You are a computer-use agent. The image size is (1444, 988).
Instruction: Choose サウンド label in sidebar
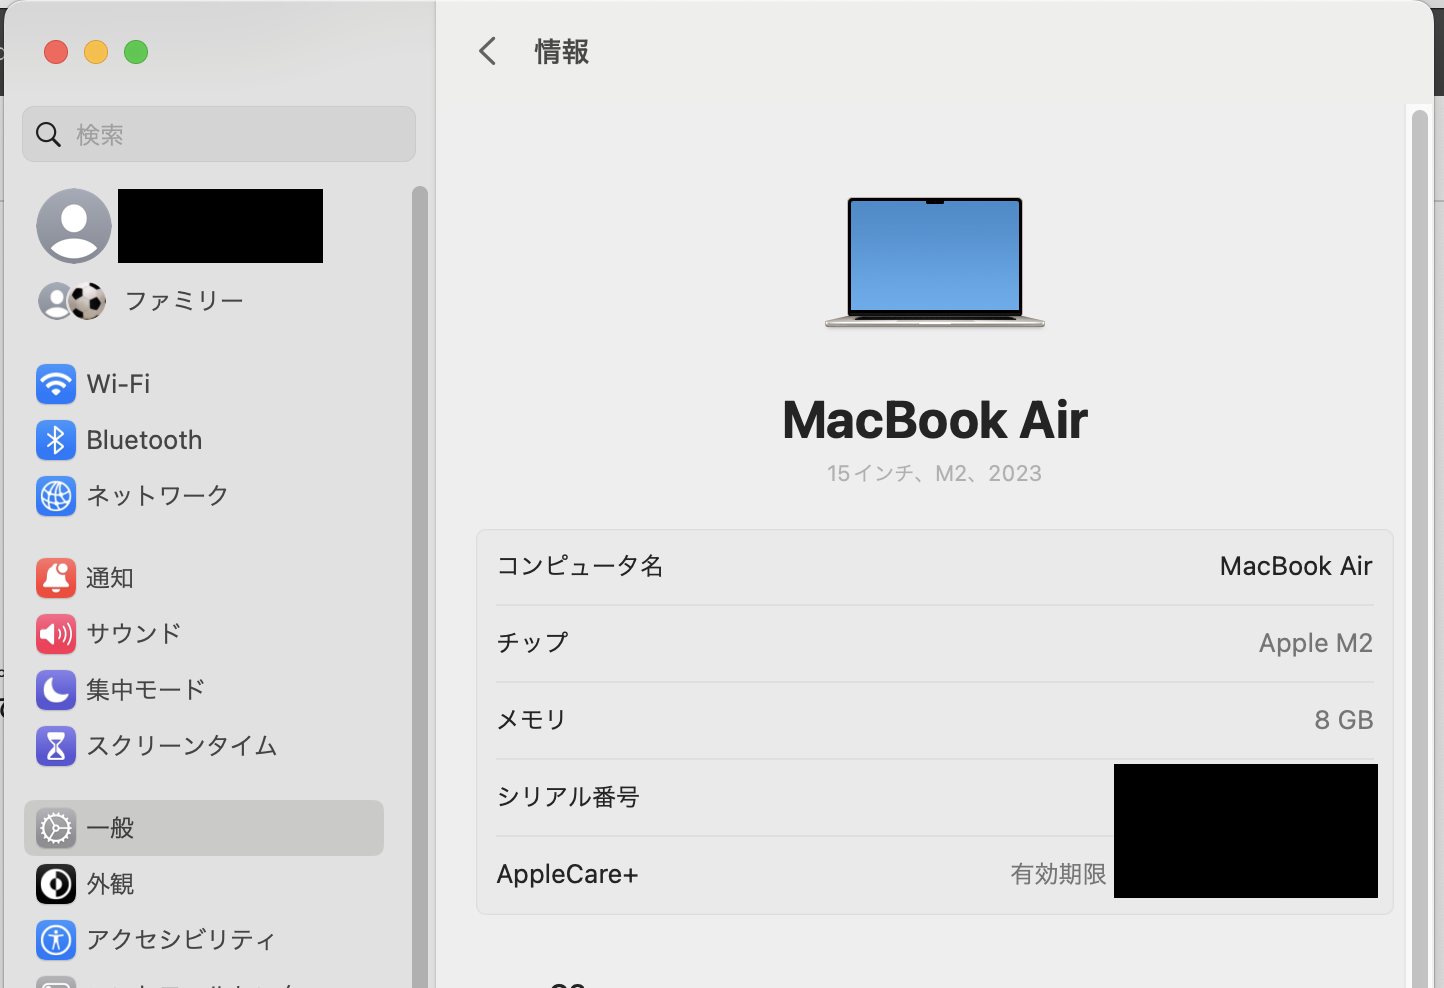click(x=134, y=634)
